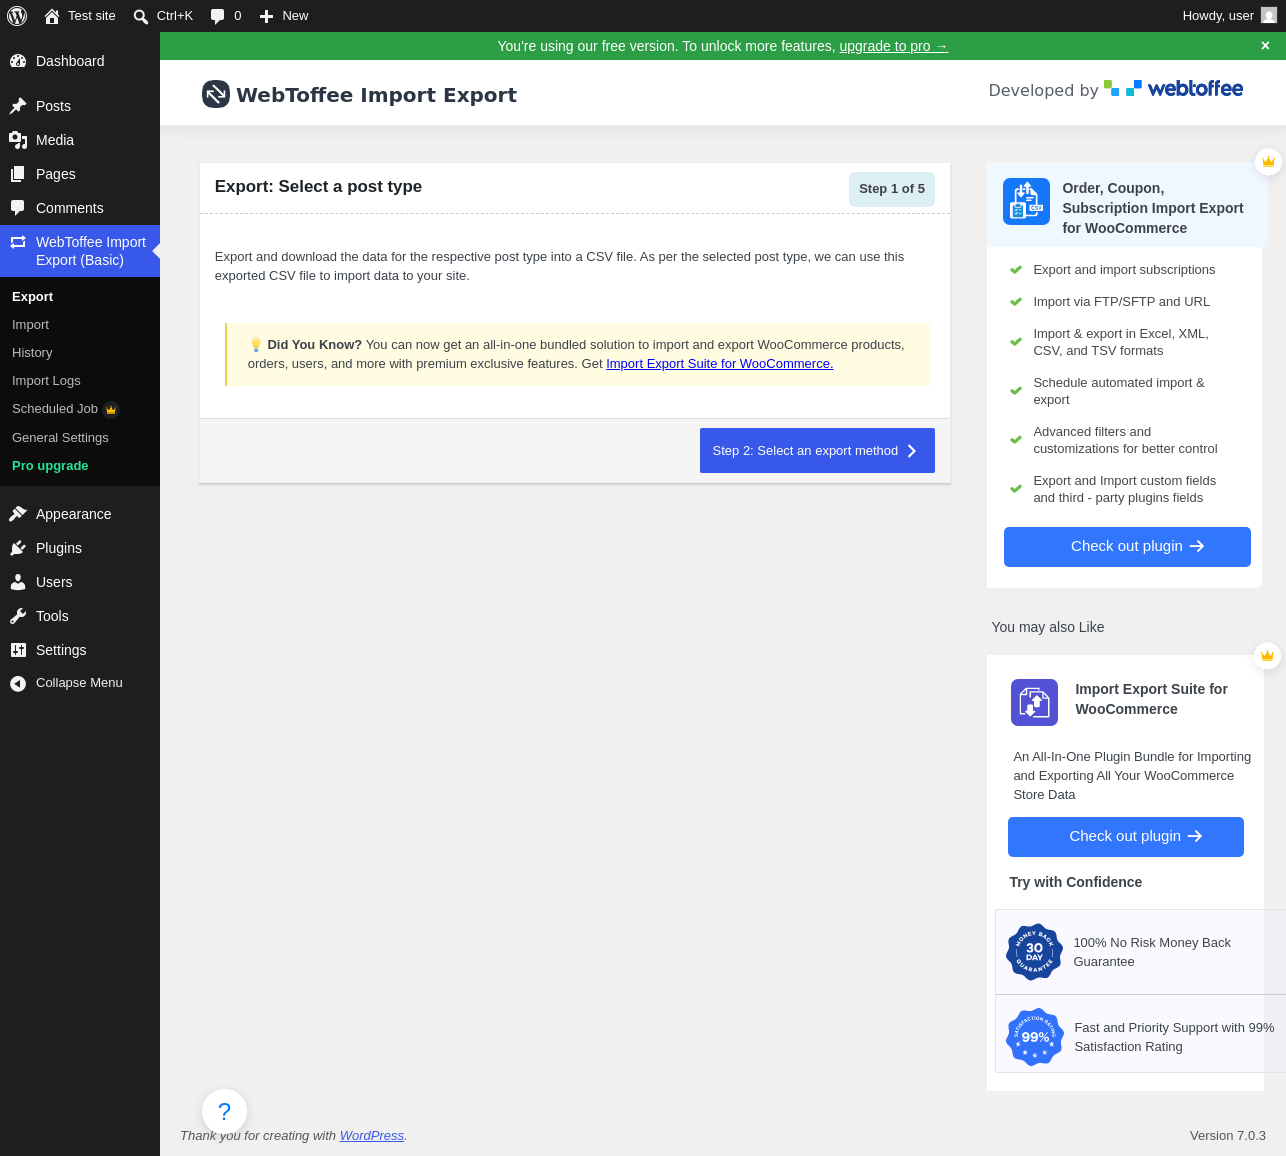
Task: Open the Appearance menu
Action: click(80, 514)
